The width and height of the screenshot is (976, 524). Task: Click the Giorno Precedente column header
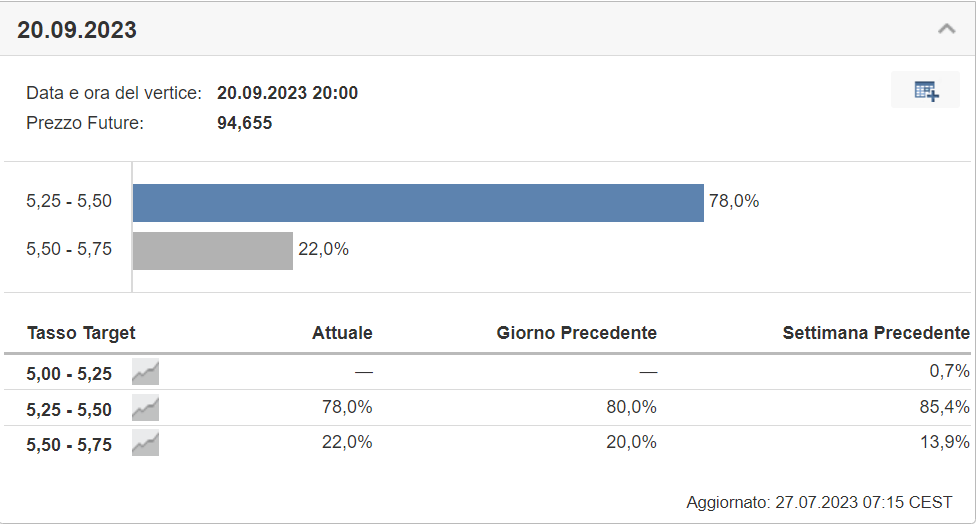576,333
